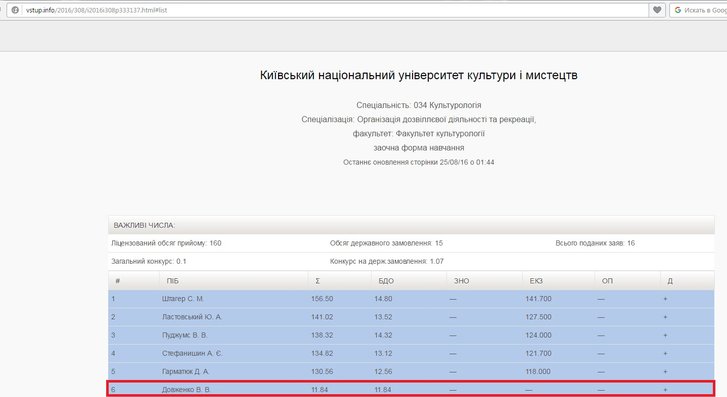Click 'Конкурс на держ.замовлення: 1.07' value
This screenshot has height=397, width=727.
(x=387, y=262)
